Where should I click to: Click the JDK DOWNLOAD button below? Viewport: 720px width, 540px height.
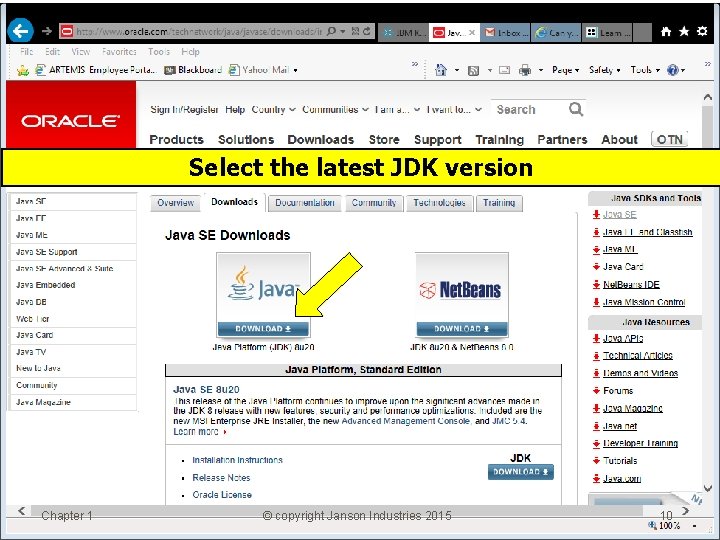521,472
